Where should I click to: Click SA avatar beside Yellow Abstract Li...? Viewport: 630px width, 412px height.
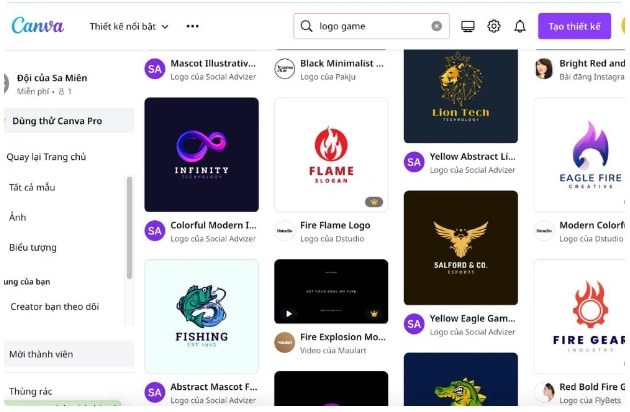(414, 162)
